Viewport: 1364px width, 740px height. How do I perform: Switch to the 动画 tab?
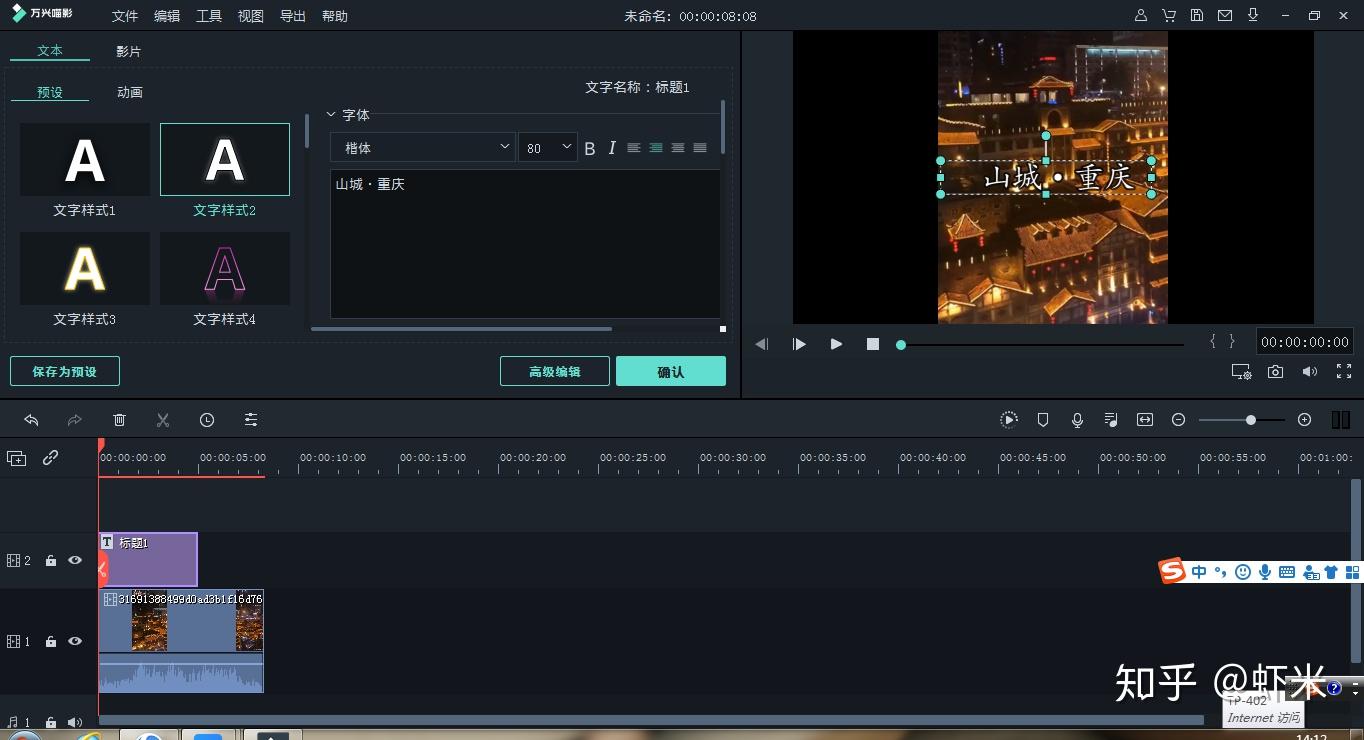(130, 92)
